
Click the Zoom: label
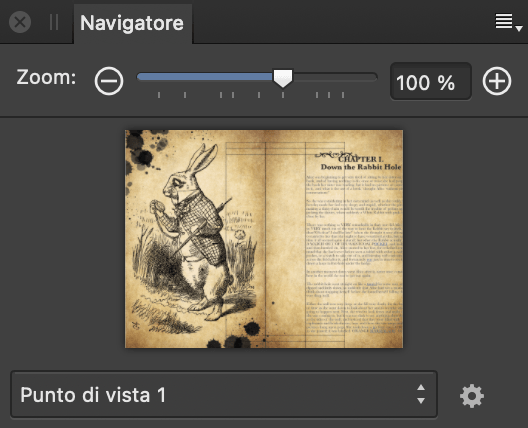pyautogui.click(x=46, y=77)
